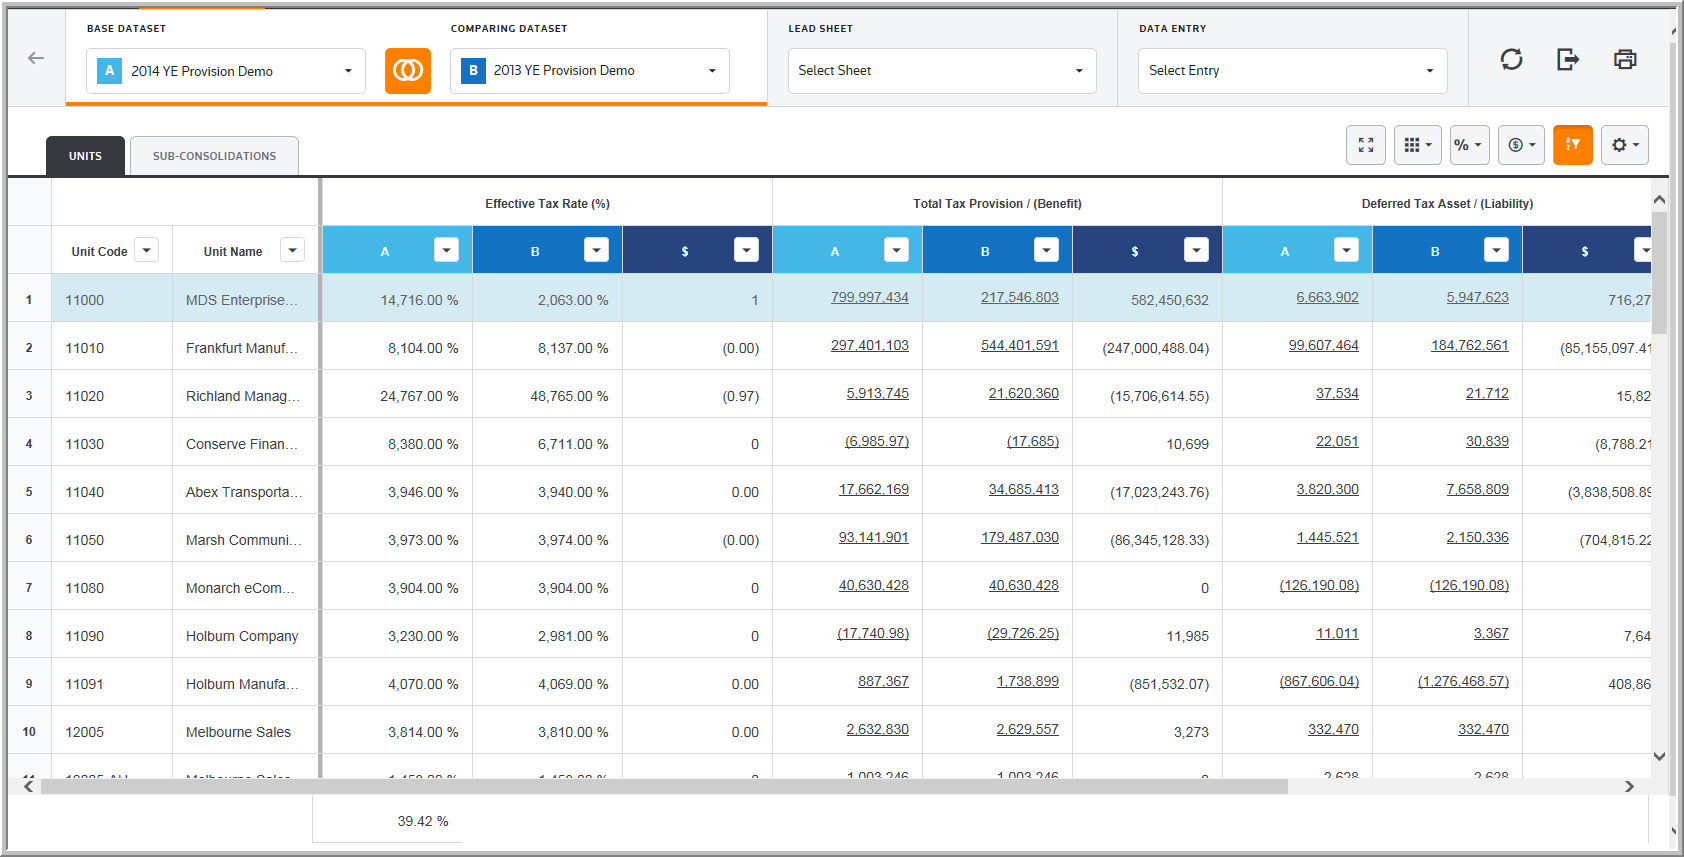Open the Comparing Dataset dropdown
This screenshot has height=857, width=1684.
(590, 71)
